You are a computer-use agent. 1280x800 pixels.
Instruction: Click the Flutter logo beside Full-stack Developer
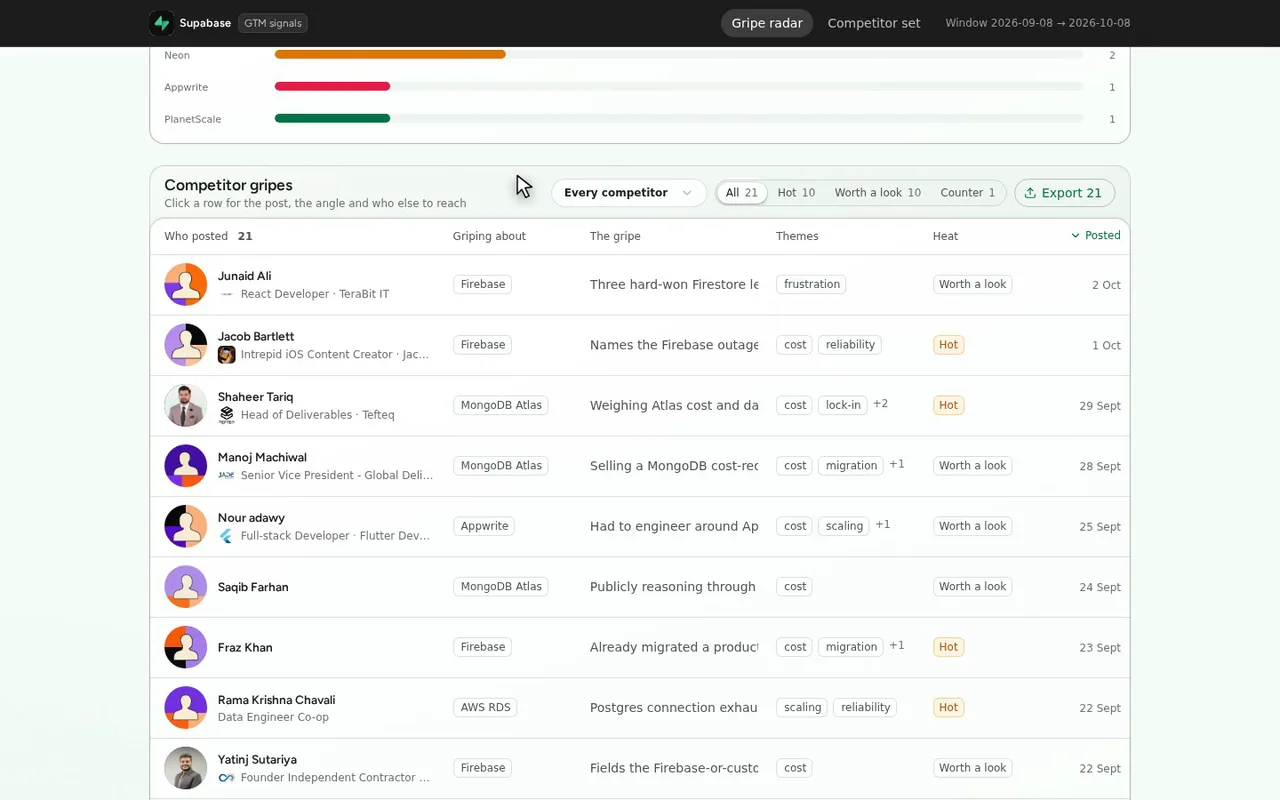tap(226, 536)
